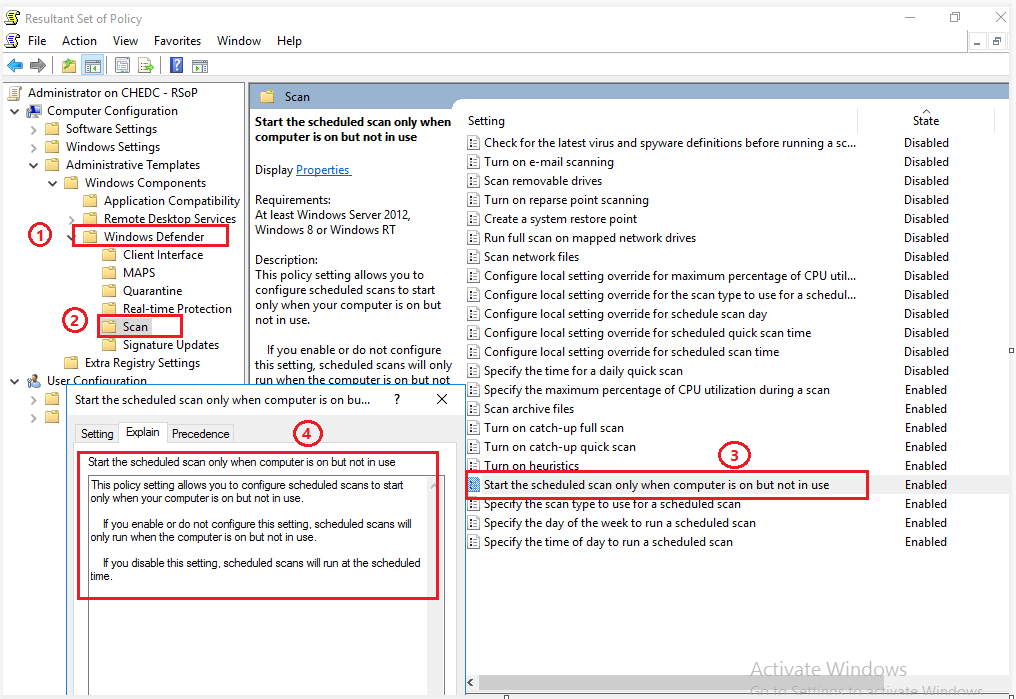Viewport: 1016px width, 699px height.
Task: Expand second folder beneath User Configuration
Action: [x=34, y=418]
